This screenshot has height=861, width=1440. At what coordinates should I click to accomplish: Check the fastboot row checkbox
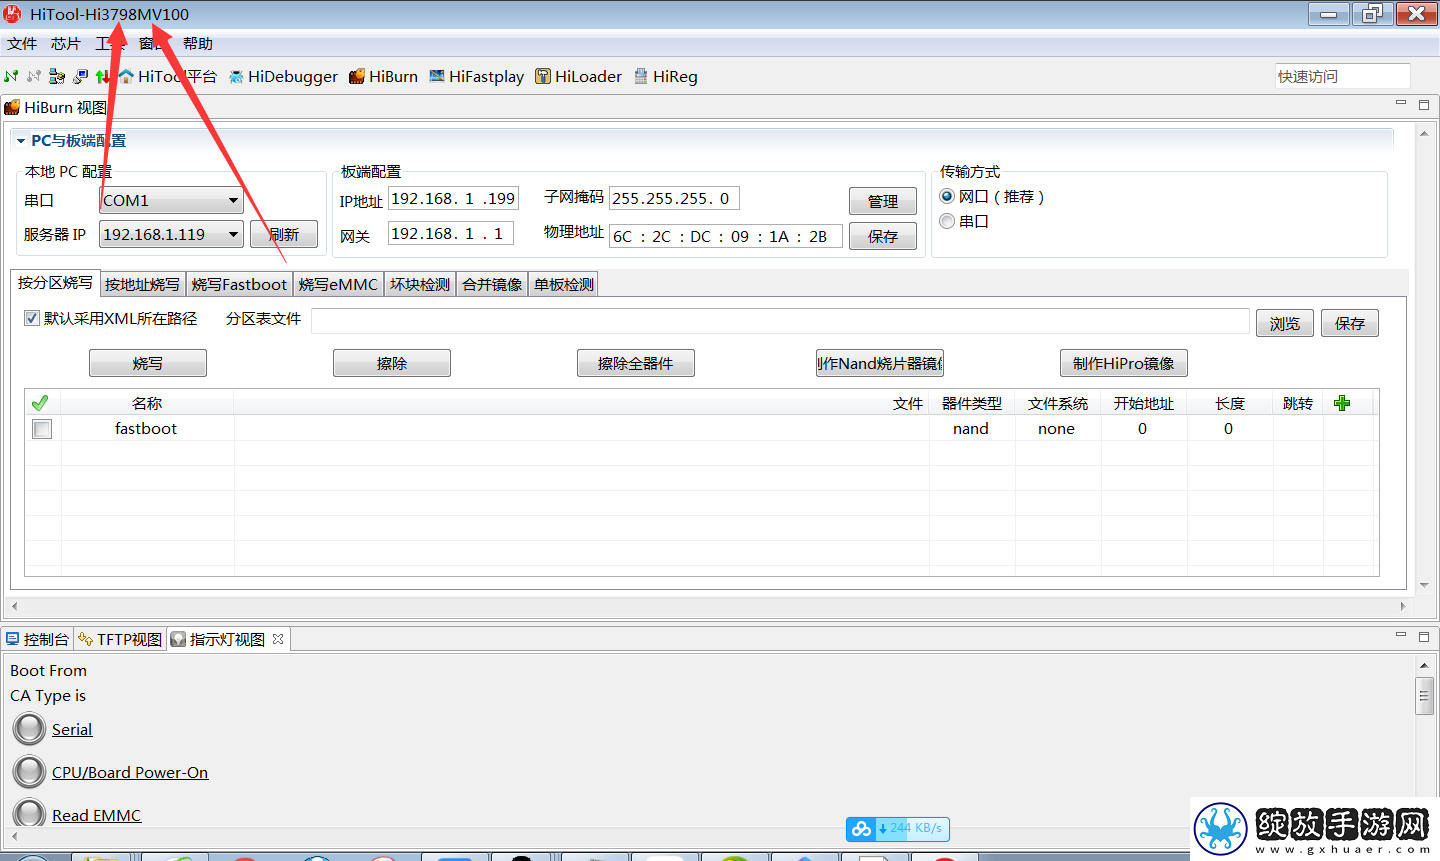point(42,429)
